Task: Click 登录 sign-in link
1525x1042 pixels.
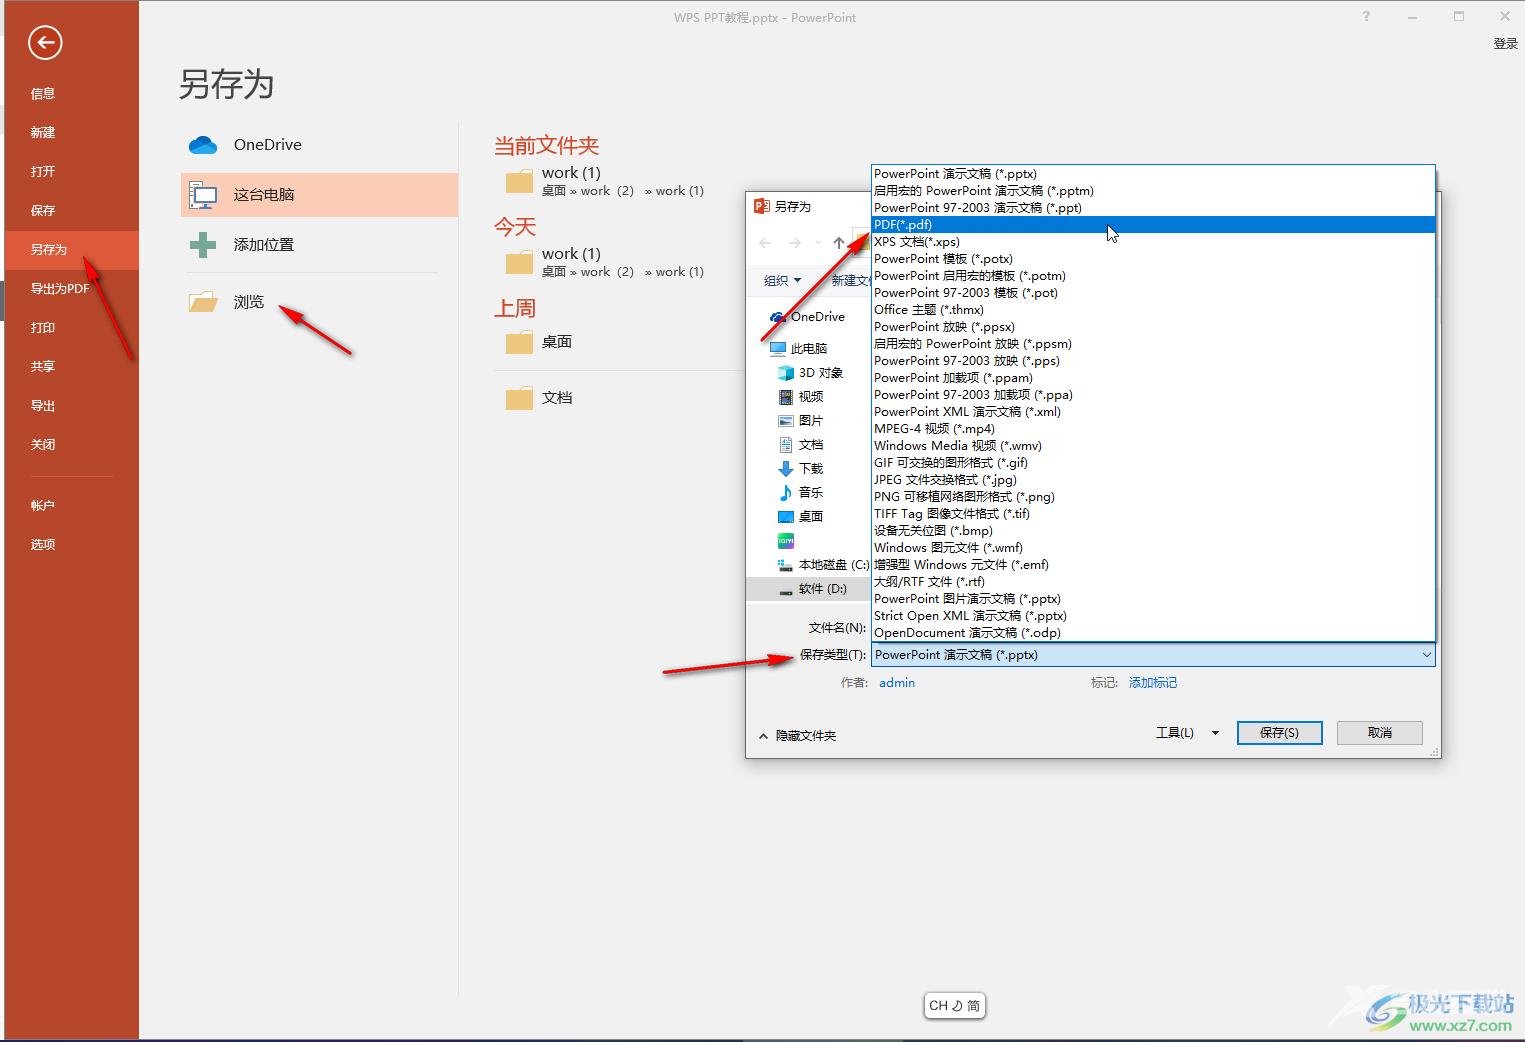Action: 1505,44
